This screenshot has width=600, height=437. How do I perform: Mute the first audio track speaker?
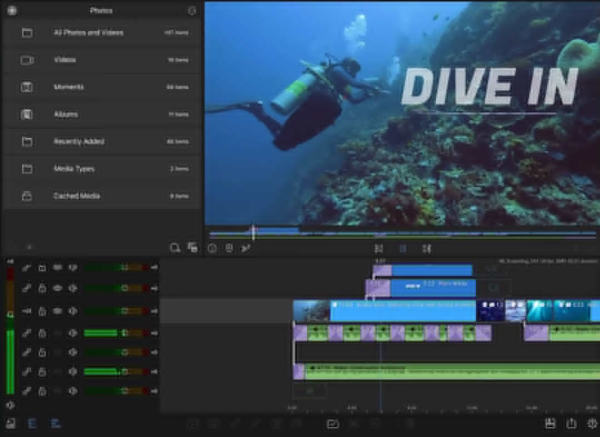pyautogui.click(x=73, y=333)
